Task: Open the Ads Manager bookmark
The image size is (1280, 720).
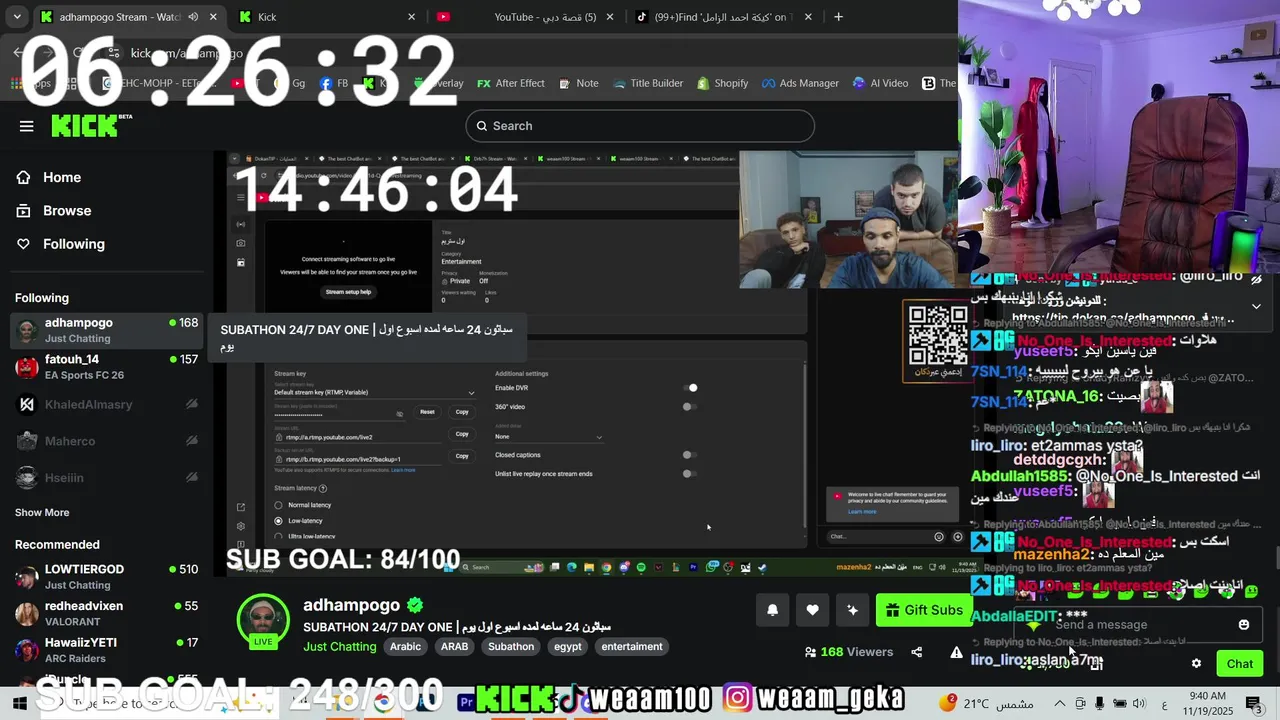Action: [x=800, y=83]
